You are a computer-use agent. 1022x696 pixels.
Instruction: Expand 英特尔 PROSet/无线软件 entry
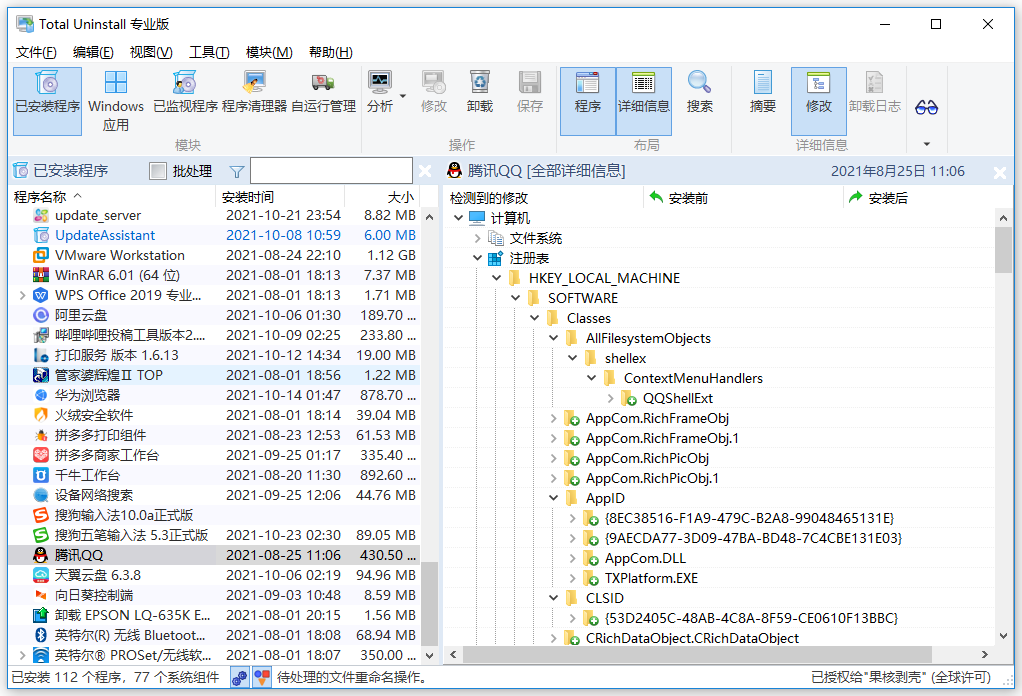[x=22, y=655]
